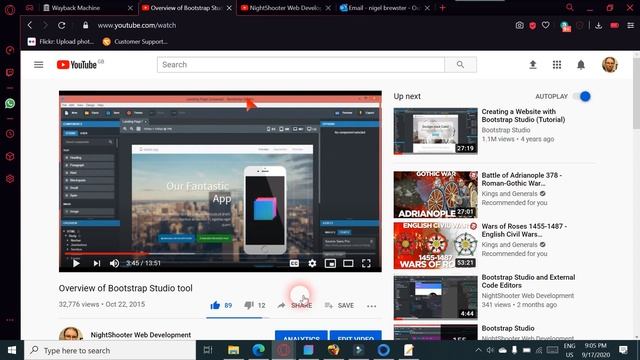Open the channel Analytics button
640x360 pixels.
[x=301, y=336]
